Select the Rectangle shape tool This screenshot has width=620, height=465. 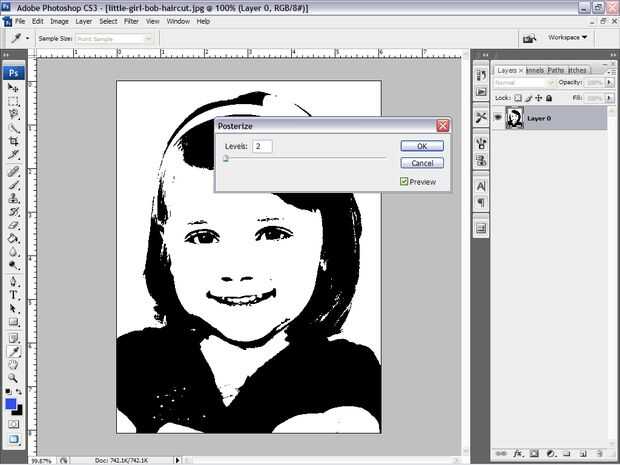pyautogui.click(x=13, y=322)
